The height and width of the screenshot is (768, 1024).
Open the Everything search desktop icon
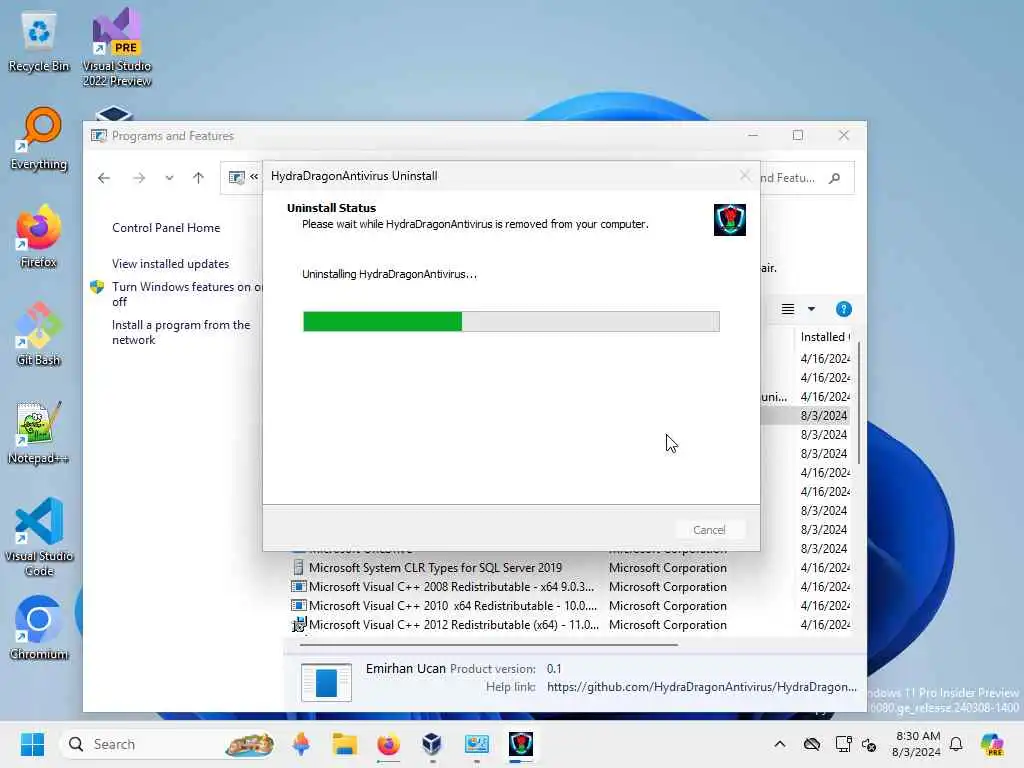39,139
